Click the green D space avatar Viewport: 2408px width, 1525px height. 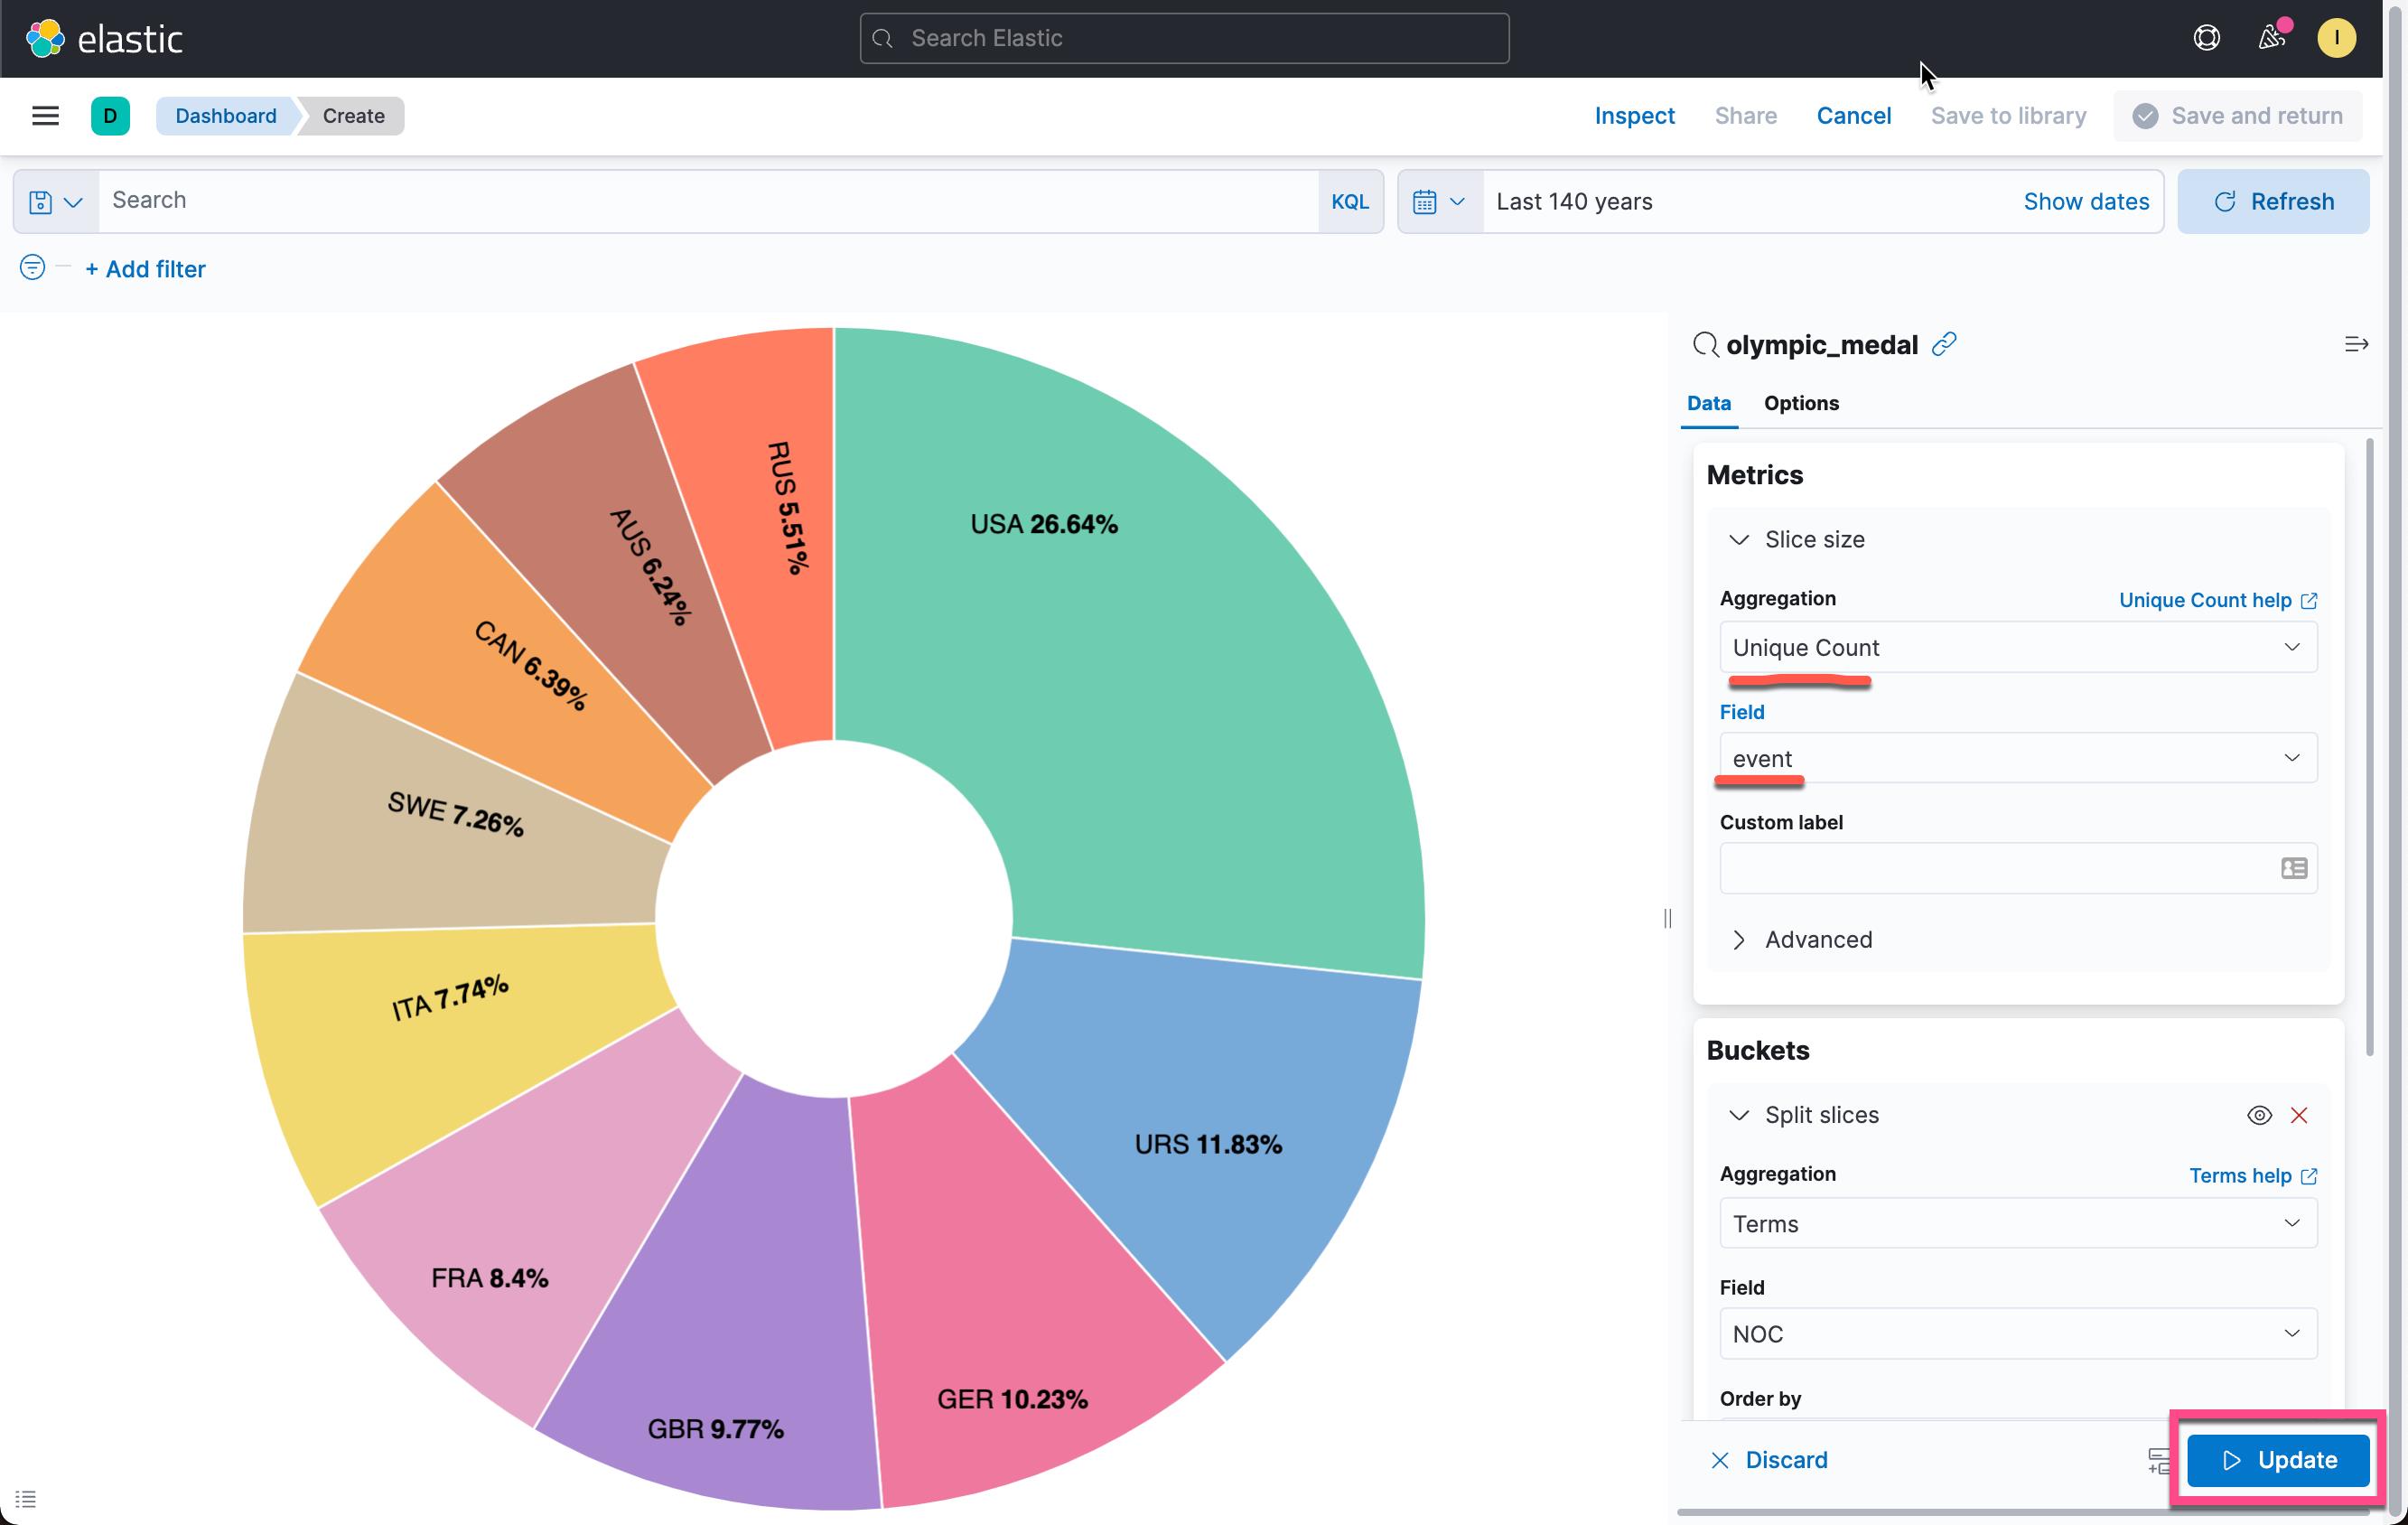click(110, 116)
